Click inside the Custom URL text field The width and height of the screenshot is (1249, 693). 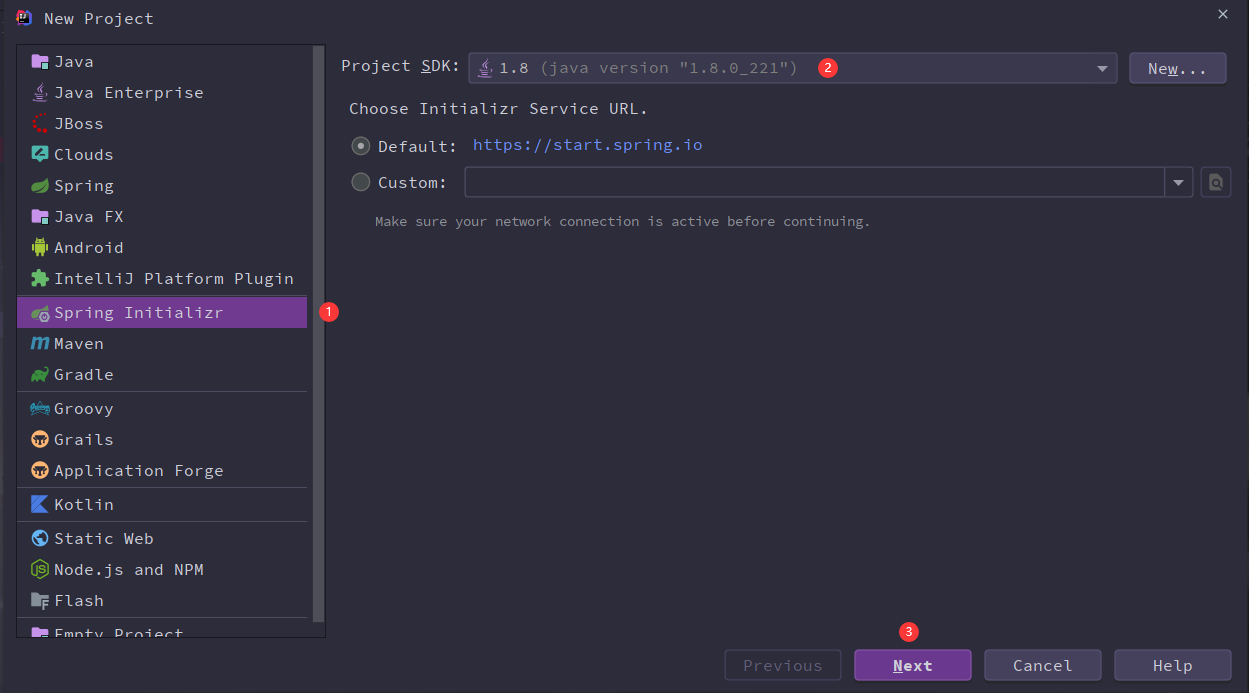[813, 183]
